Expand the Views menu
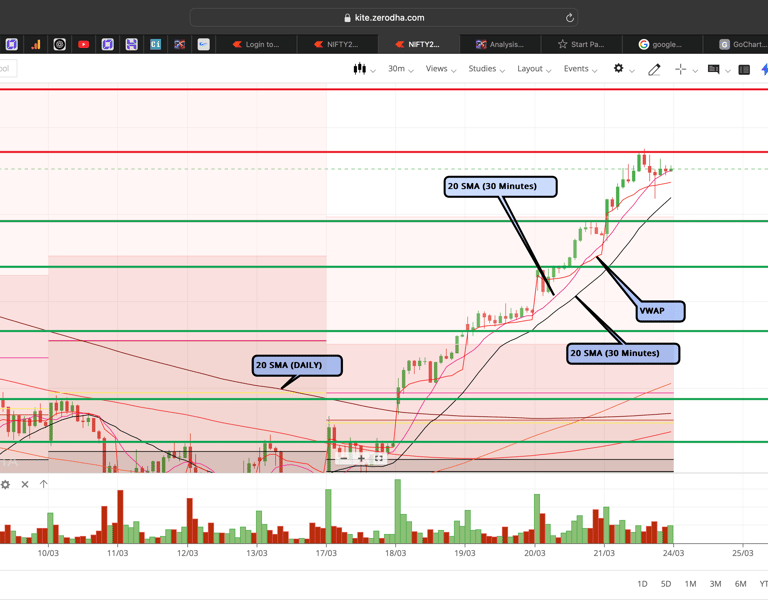The width and height of the screenshot is (768, 600). tap(441, 69)
